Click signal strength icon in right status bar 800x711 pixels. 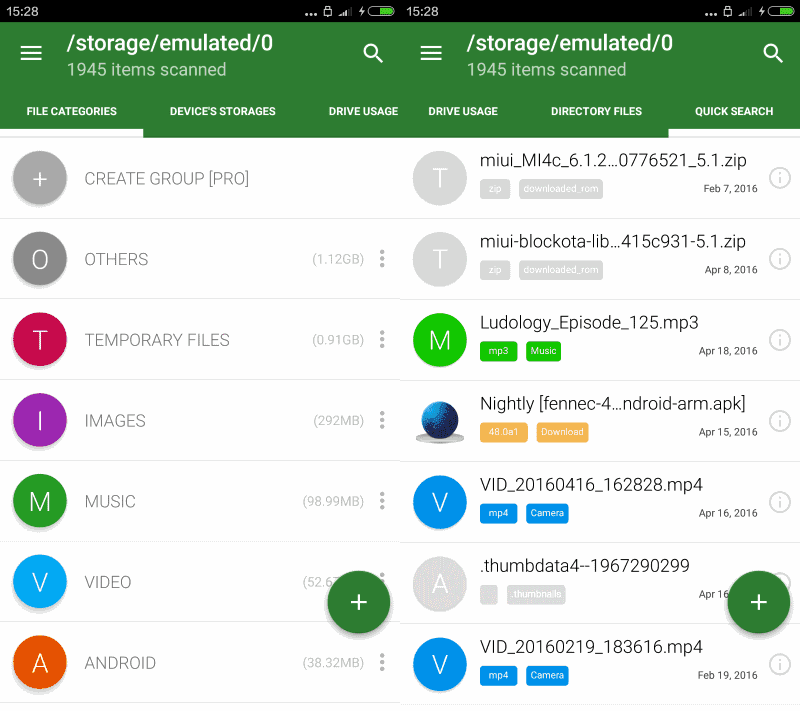(x=745, y=11)
